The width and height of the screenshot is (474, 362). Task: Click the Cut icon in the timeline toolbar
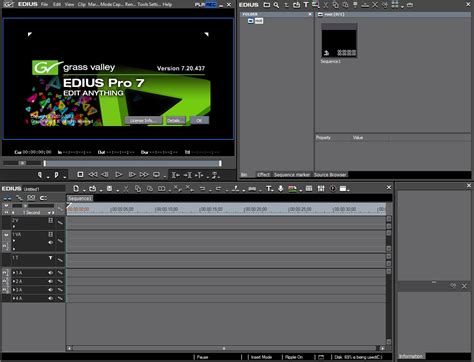click(126, 189)
